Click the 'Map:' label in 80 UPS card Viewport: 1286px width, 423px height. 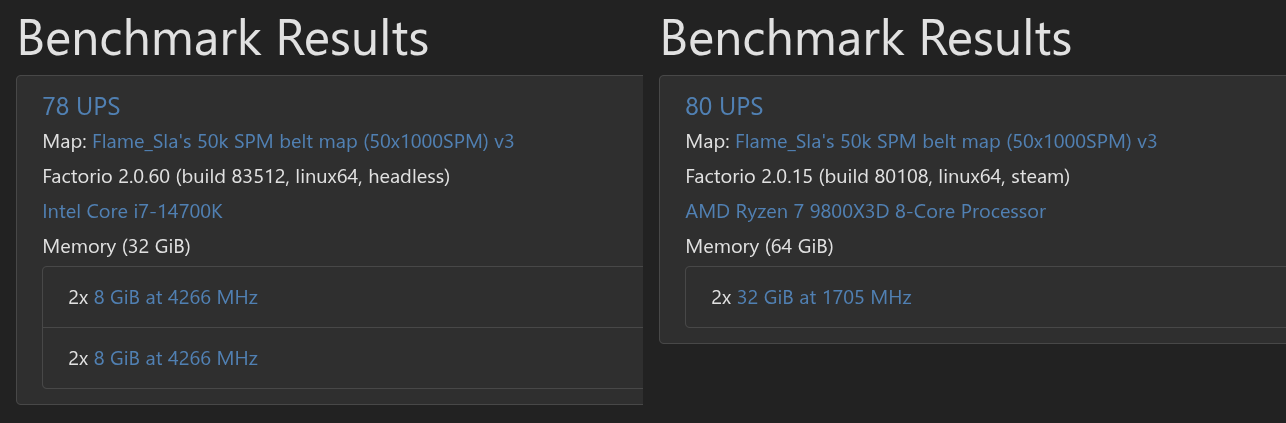tap(707, 141)
